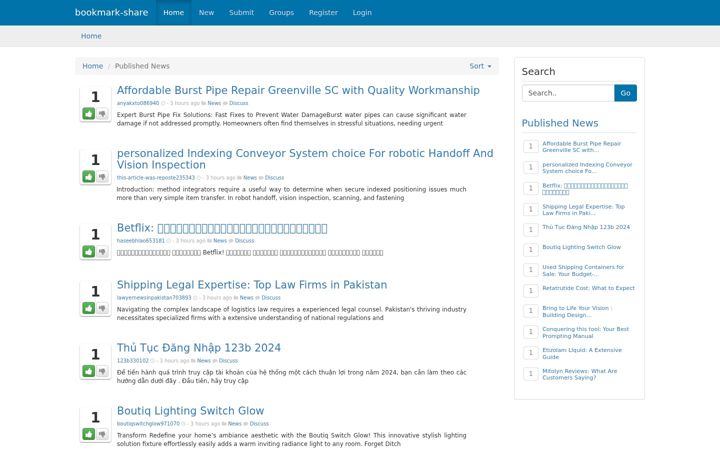Viewport: 720px width, 450px height.
Task: Downvote the Thủ Tục Đăng Nhập 123b post
Action: pos(102,371)
